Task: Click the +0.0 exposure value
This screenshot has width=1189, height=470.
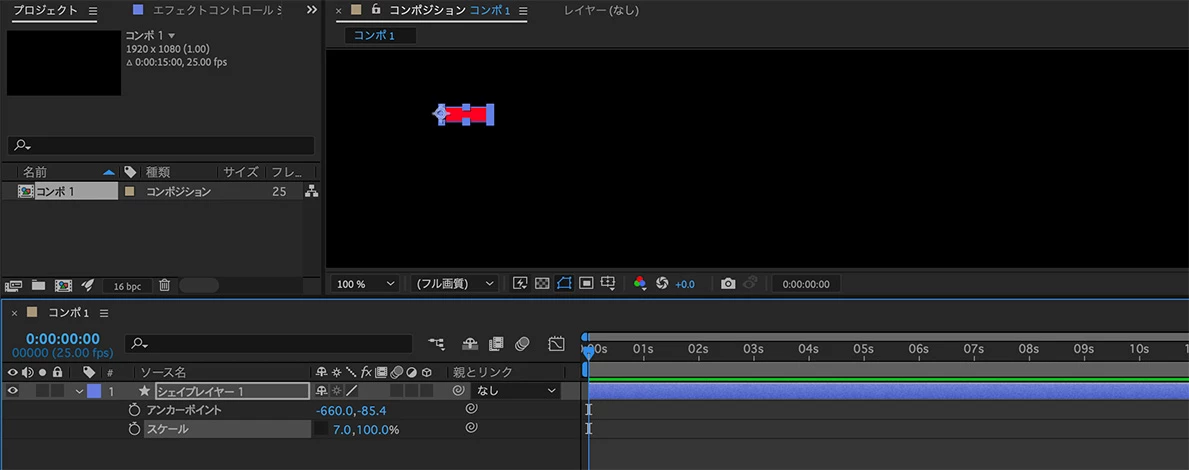Action: [x=685, y=284]
